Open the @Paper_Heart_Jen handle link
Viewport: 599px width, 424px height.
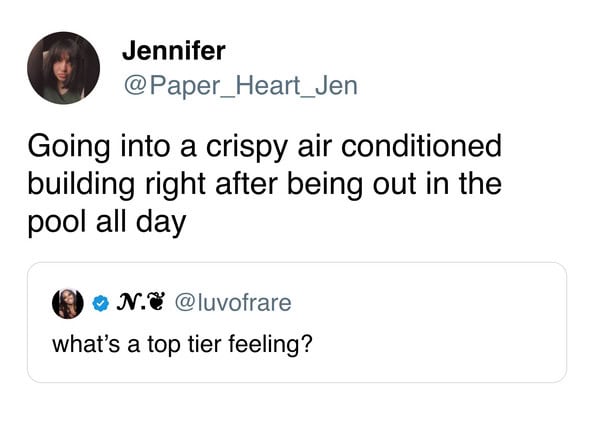pyautogui.click(x=241, y=86)
